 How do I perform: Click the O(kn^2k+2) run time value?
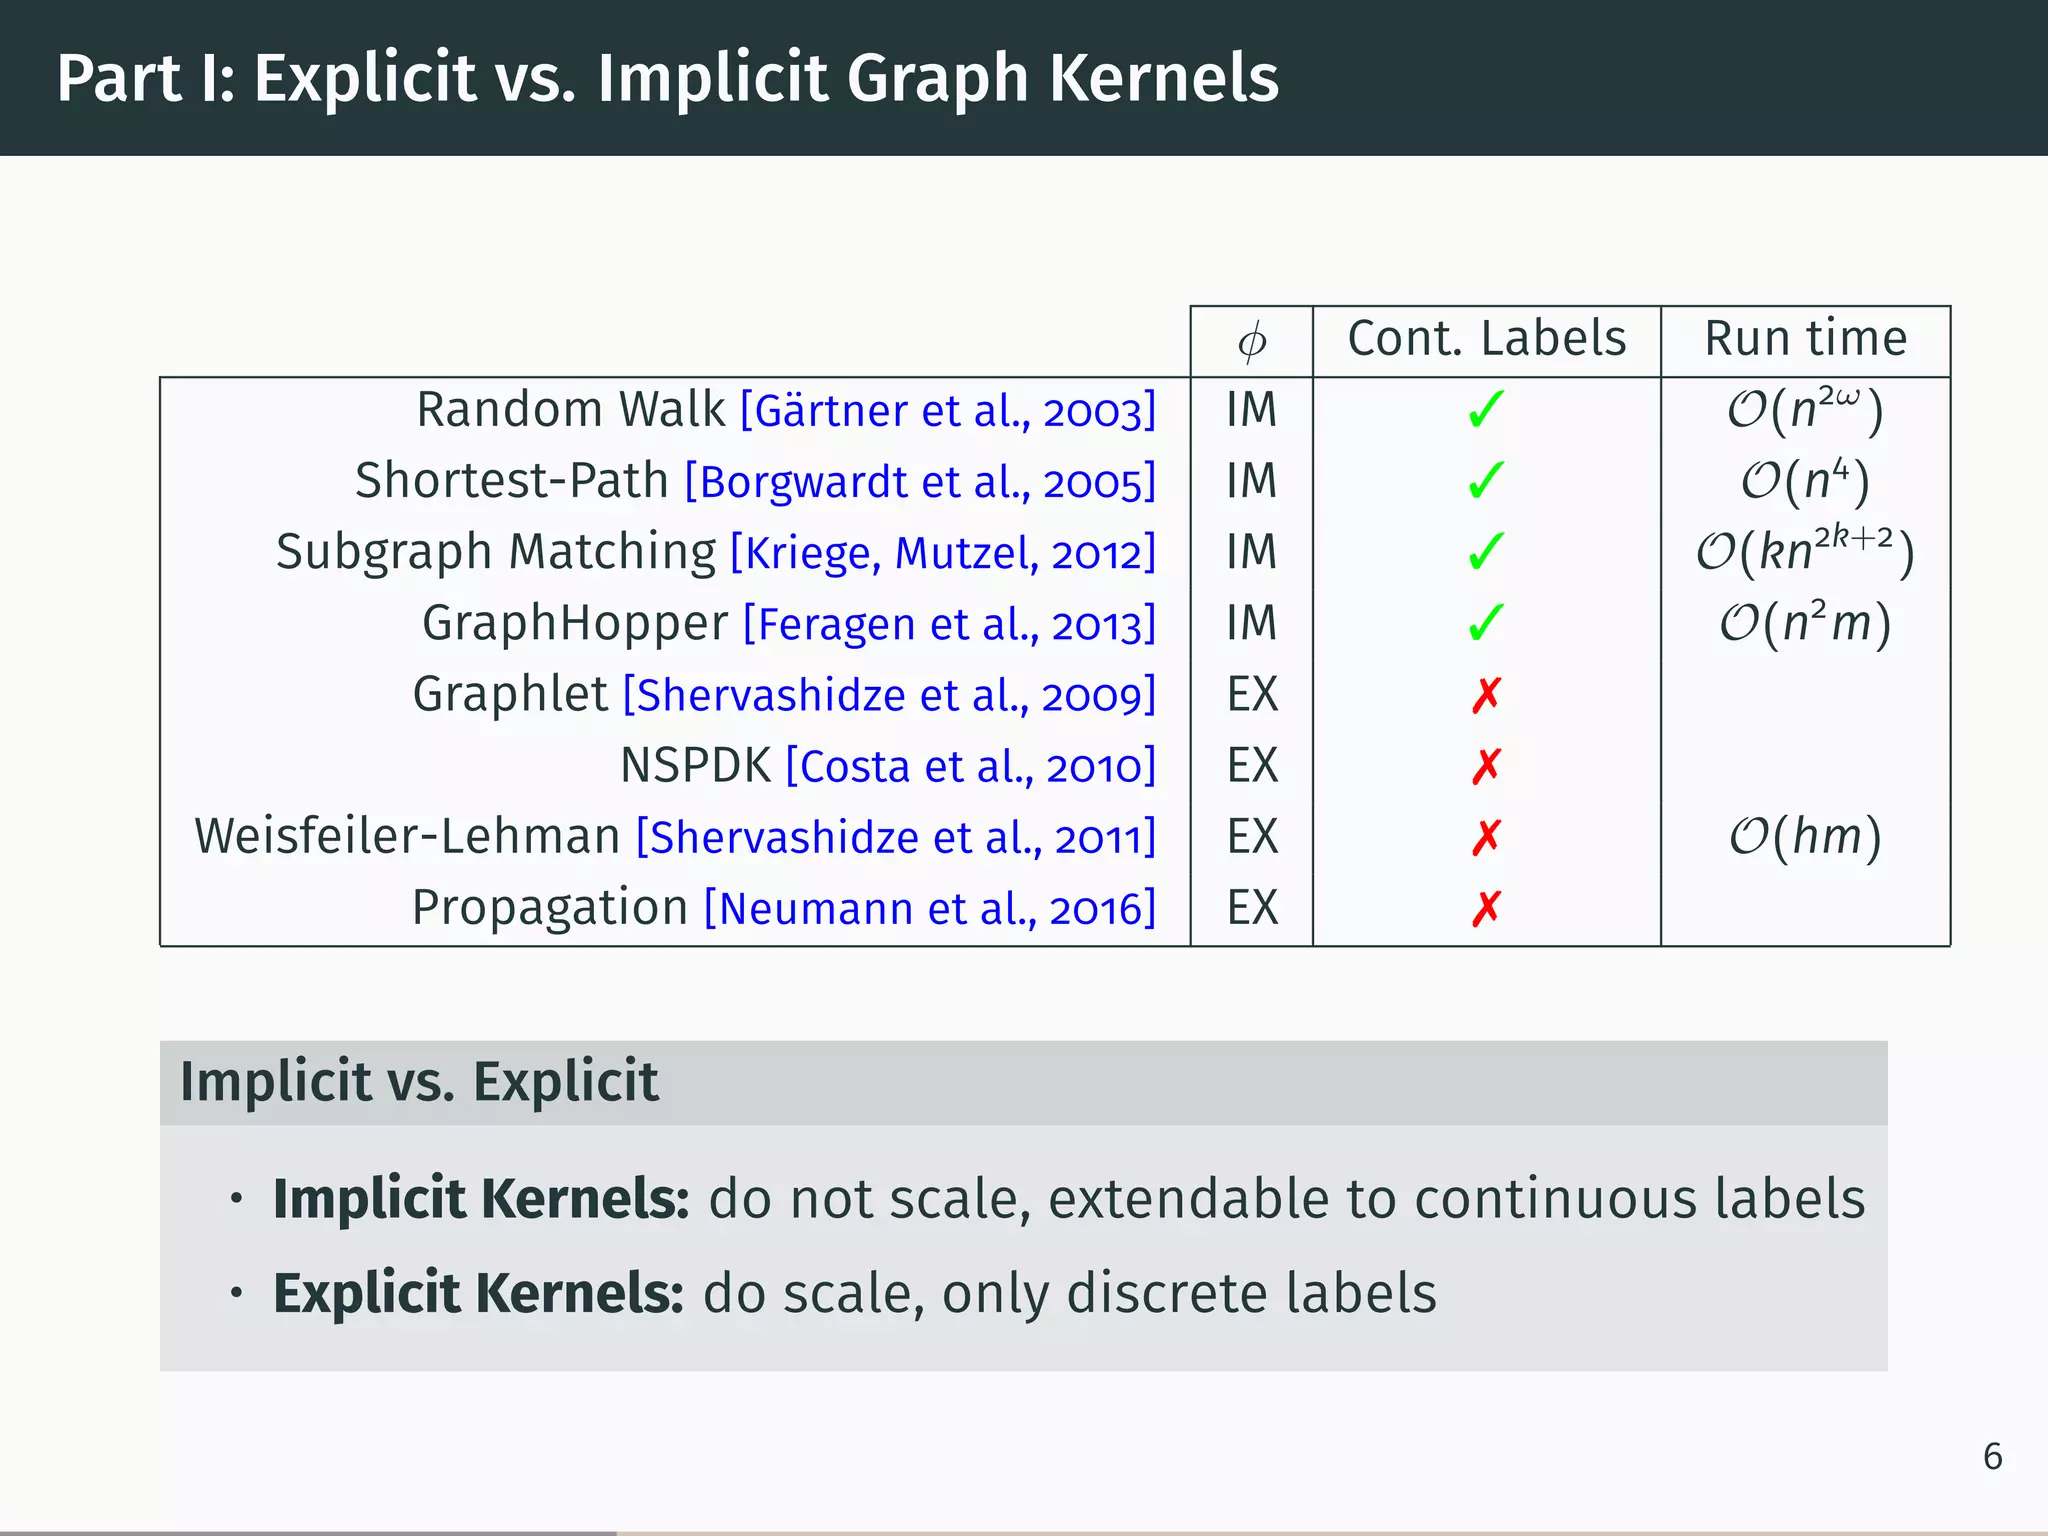click(x=1806, y=550)
